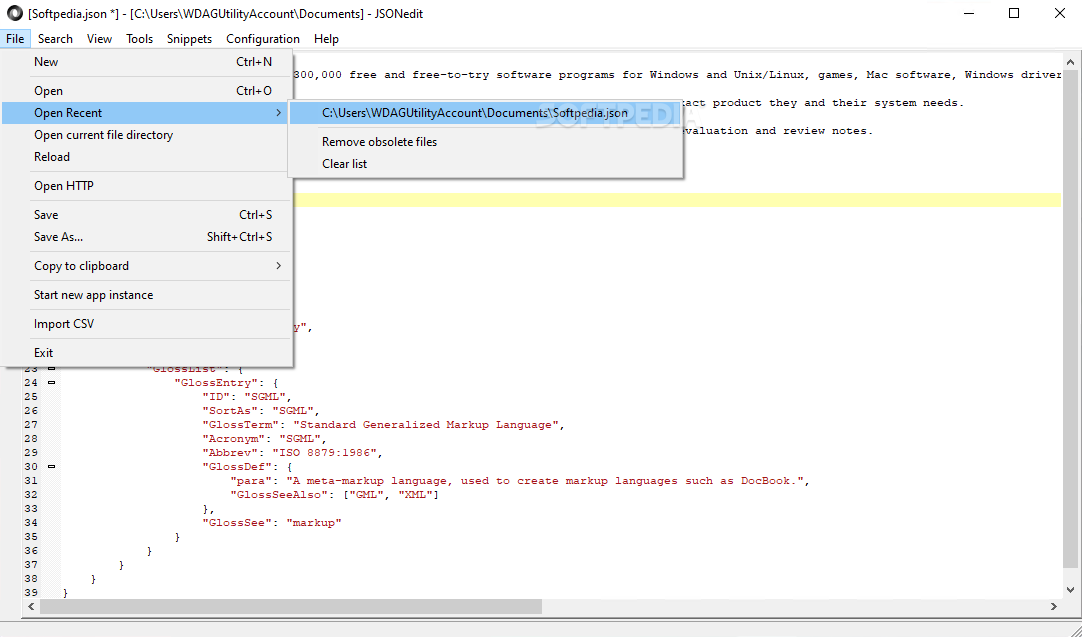Select Start new app instance
Image resolution: width=1082 pixels, height=637 pixels.
pos(147,295)
